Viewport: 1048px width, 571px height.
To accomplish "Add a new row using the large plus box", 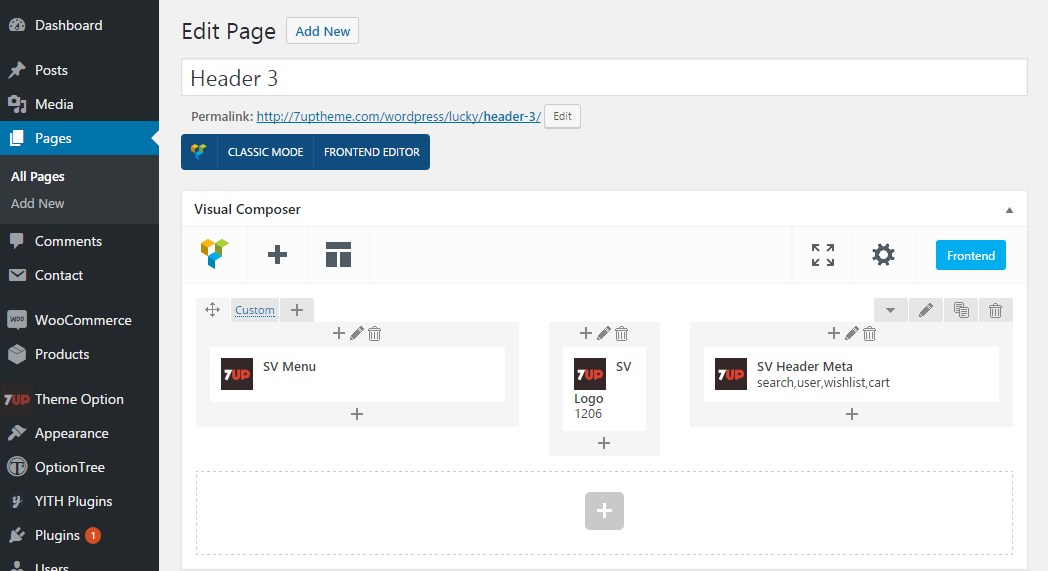I will (x=604, y=511).
